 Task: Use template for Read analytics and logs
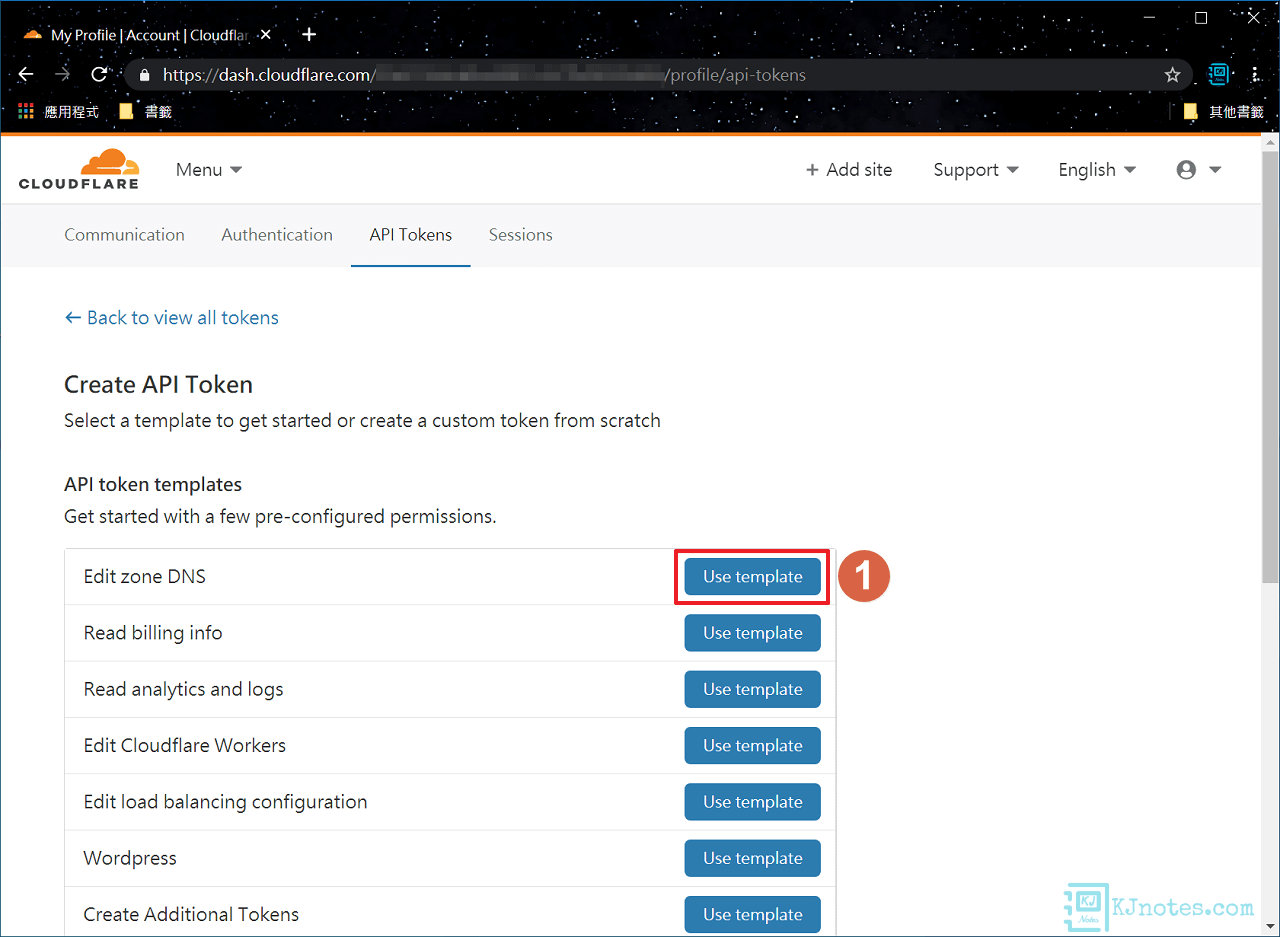pos(753,689)
